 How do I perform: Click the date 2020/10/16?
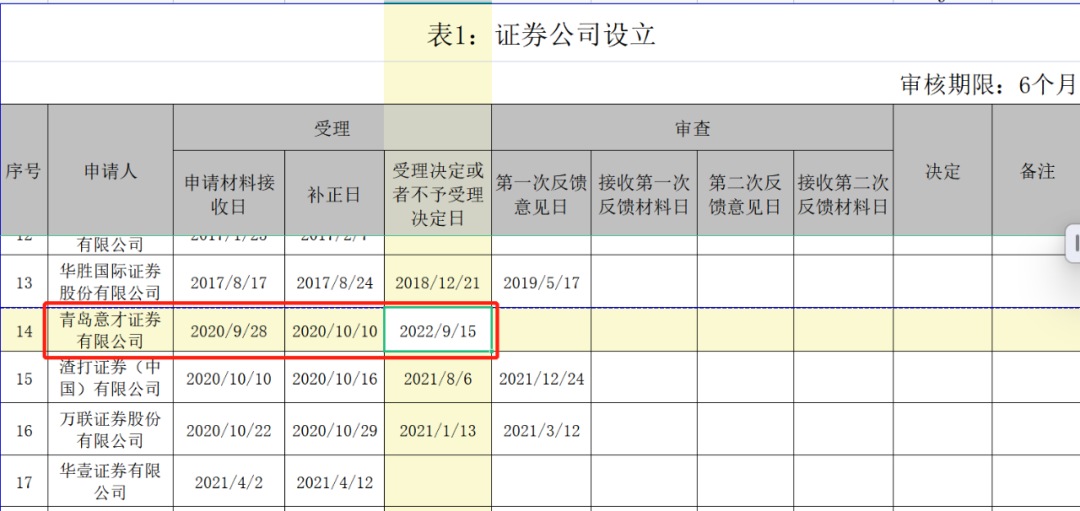[x=334, y=378]
